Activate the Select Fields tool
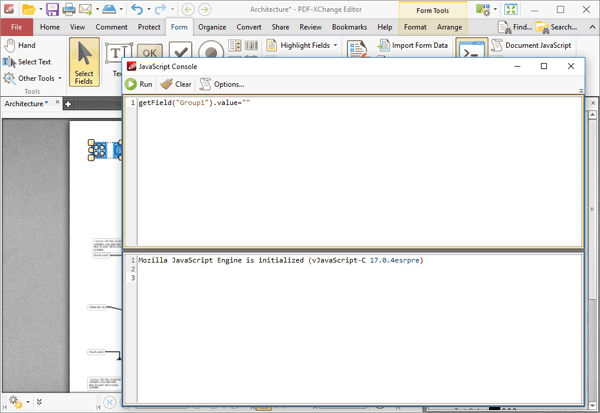600x413 pixels. point(84,62)
